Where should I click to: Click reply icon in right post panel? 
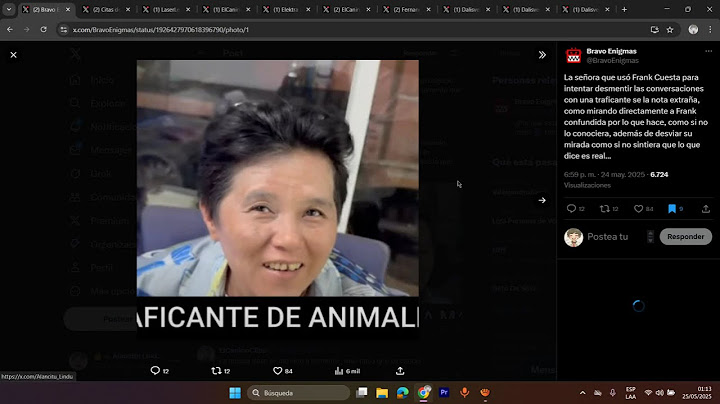click(x=571, y=208)
